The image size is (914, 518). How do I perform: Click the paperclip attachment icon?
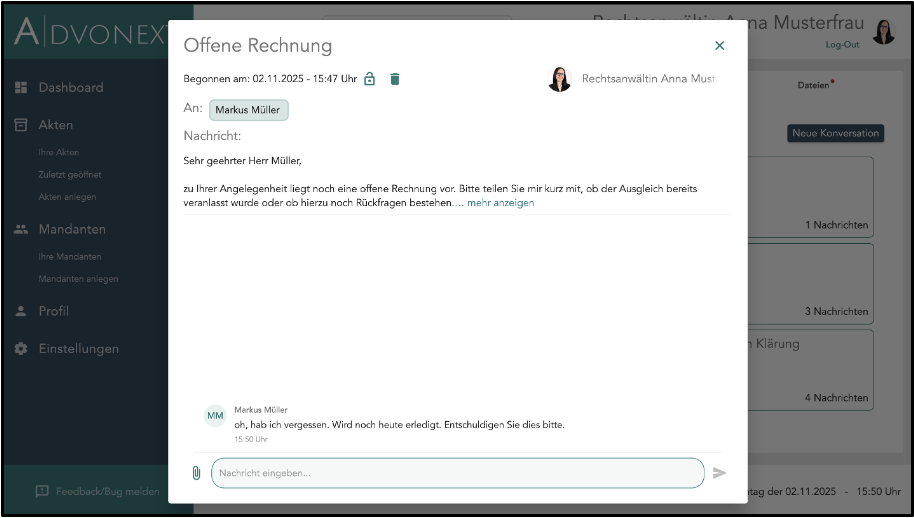(196, 473)
